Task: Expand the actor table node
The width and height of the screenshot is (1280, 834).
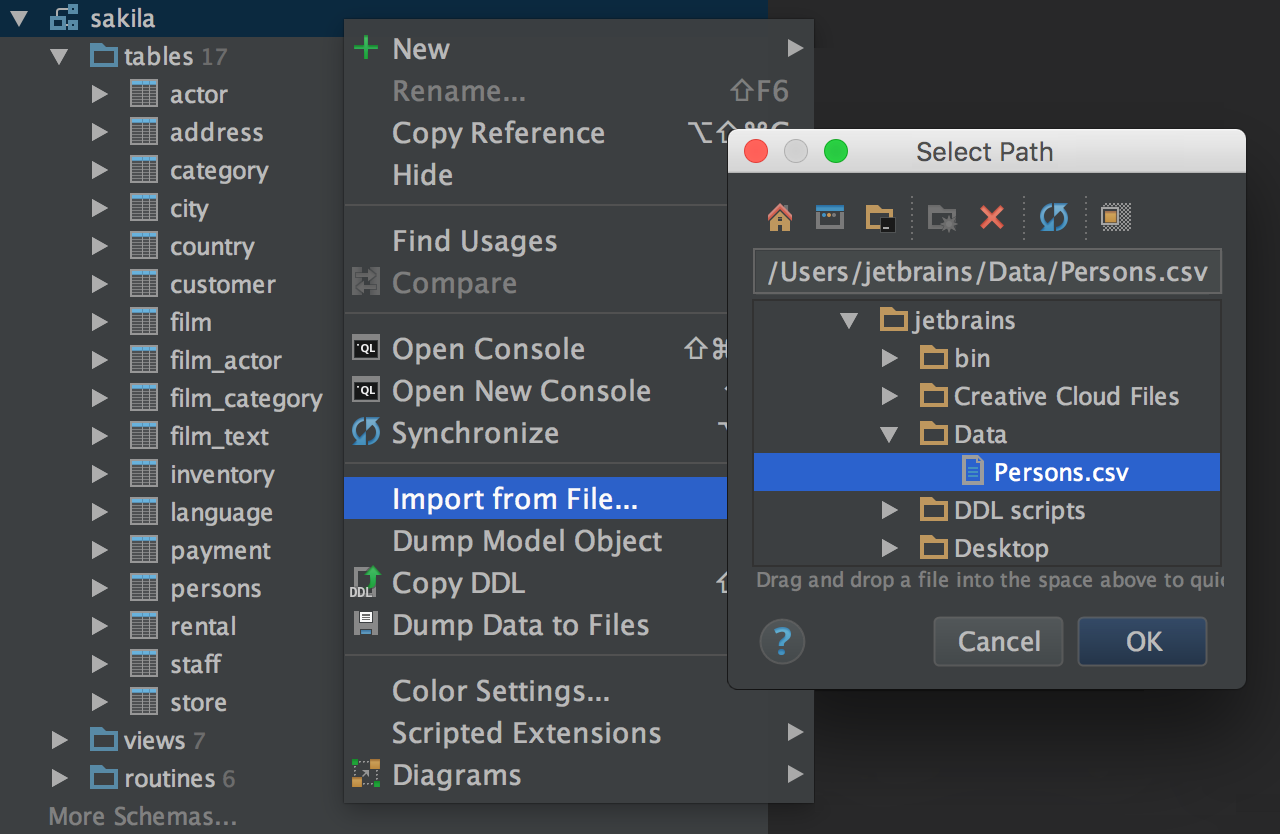Action: click(99, 94)
